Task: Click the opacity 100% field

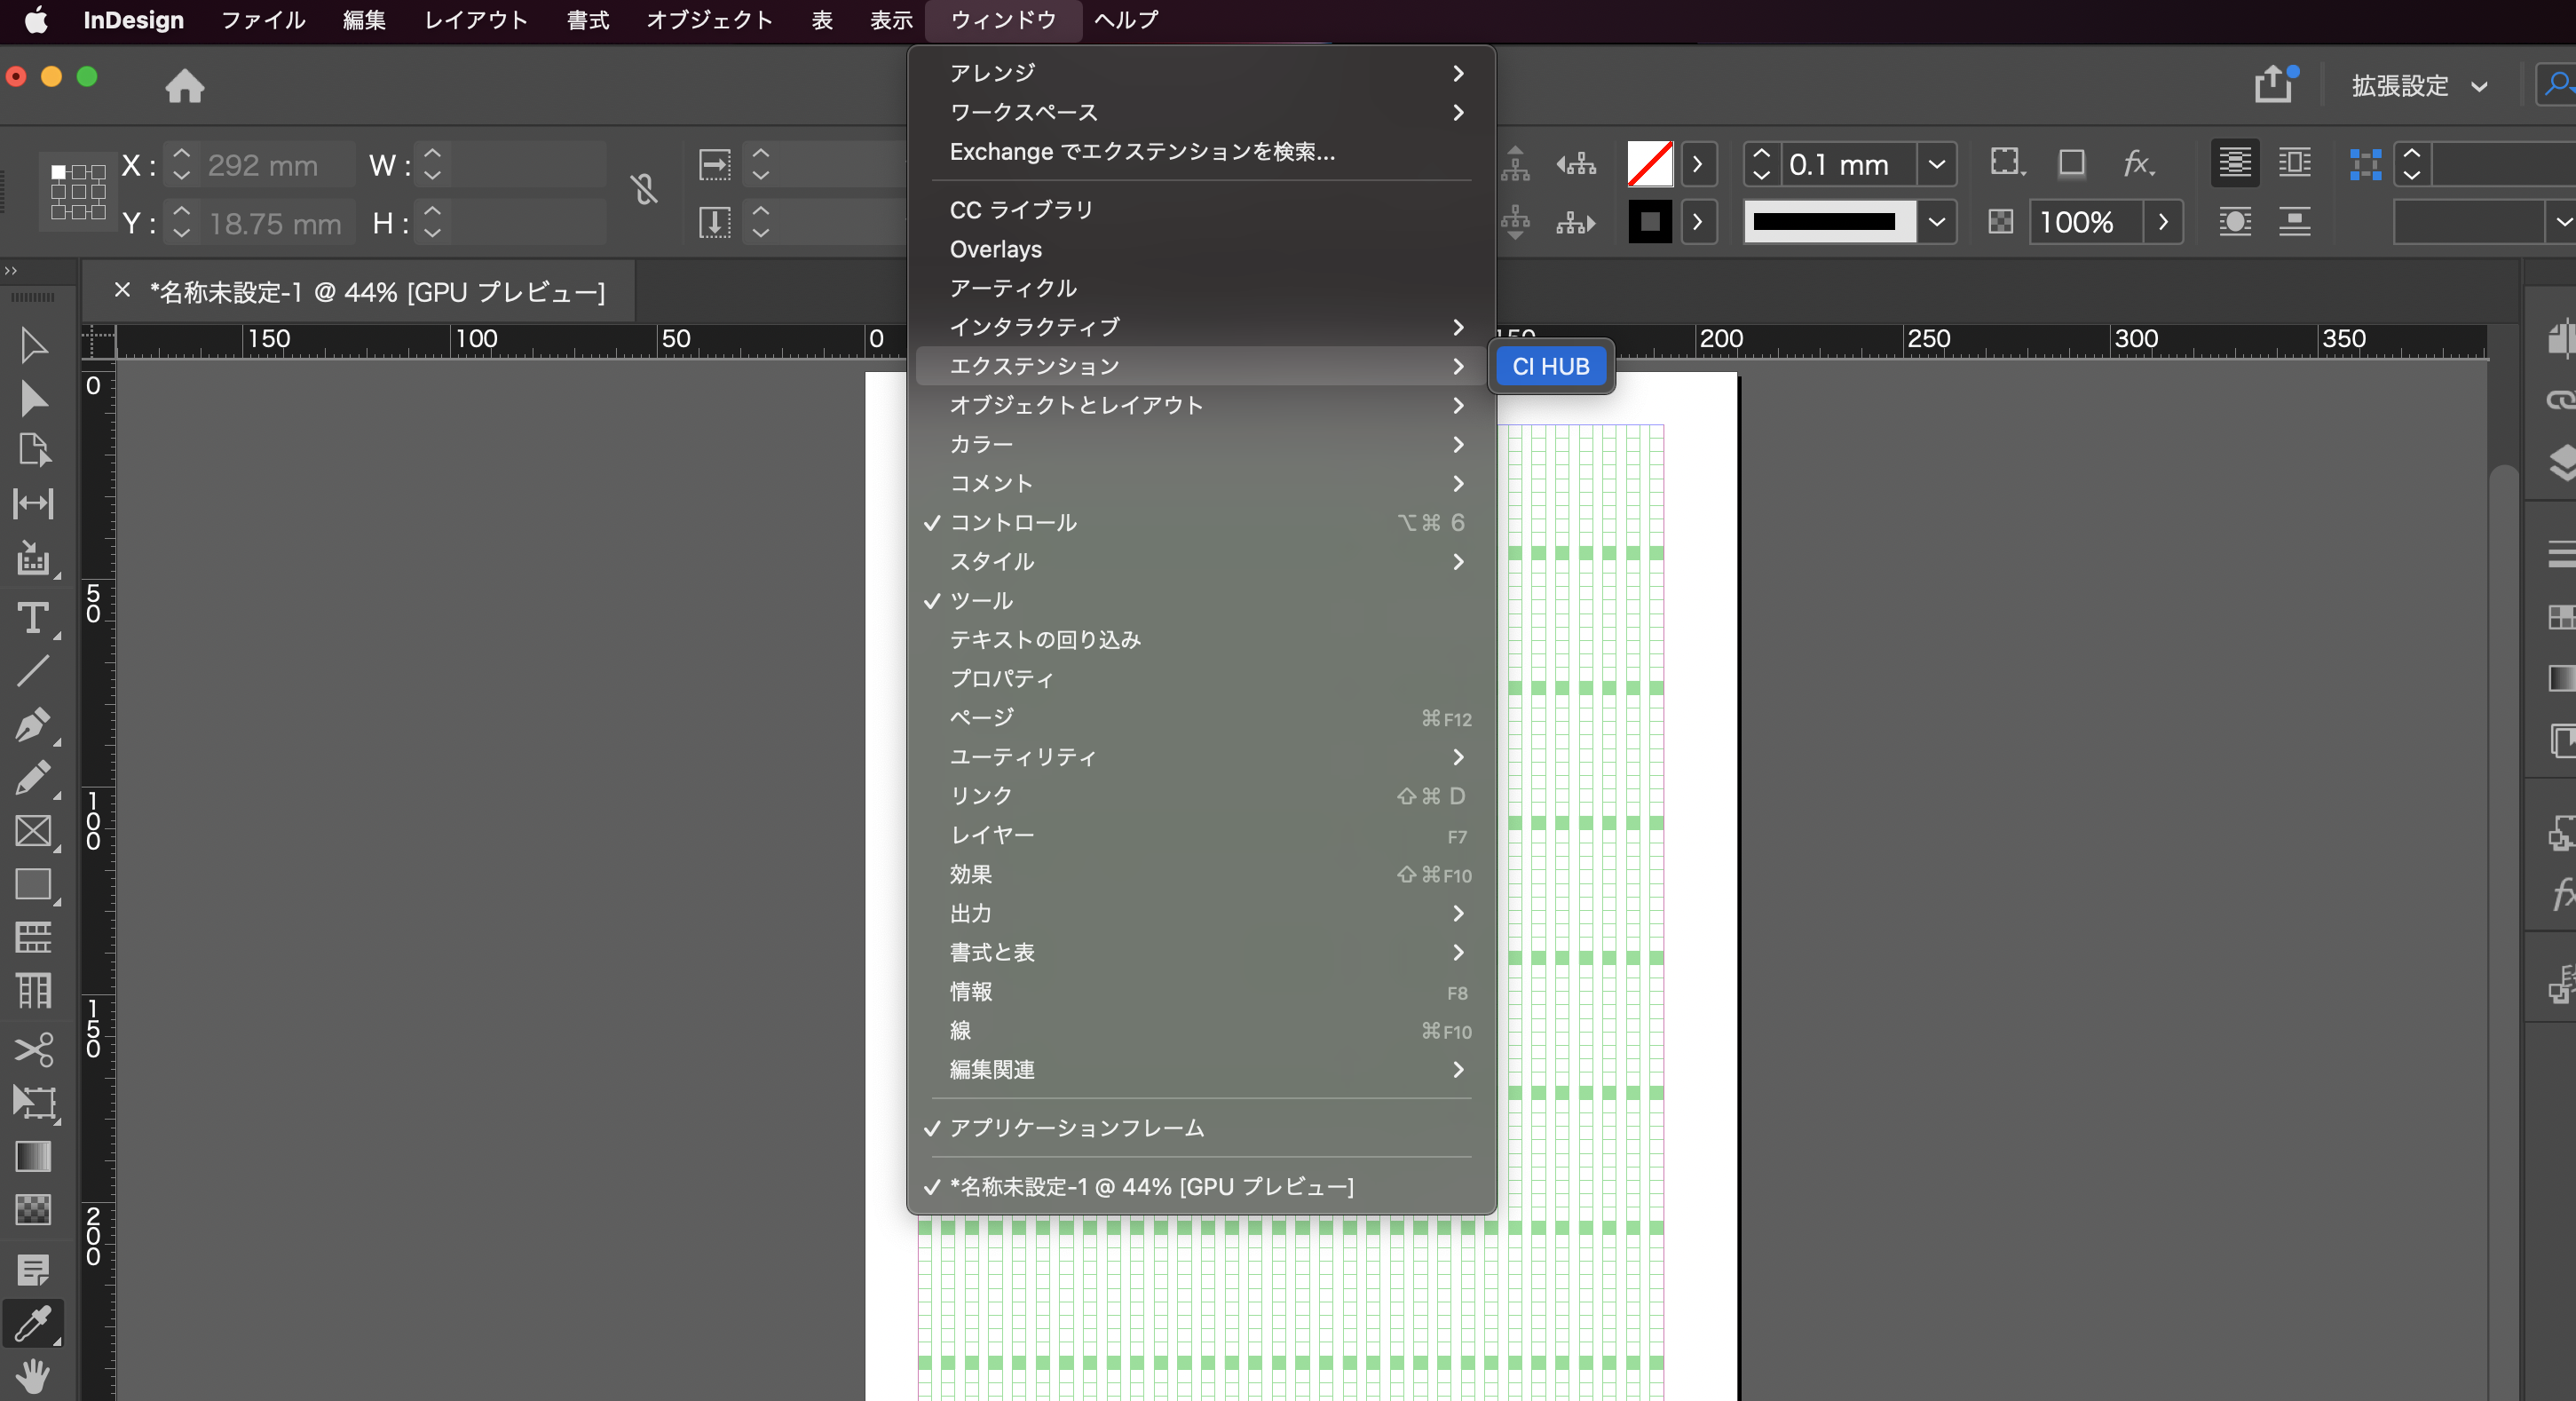Action: (2087, 222)
